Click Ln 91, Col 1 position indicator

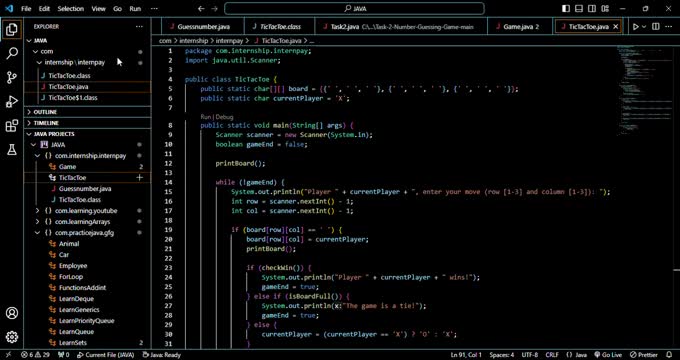pyautogui.click(x=466, y=355)
